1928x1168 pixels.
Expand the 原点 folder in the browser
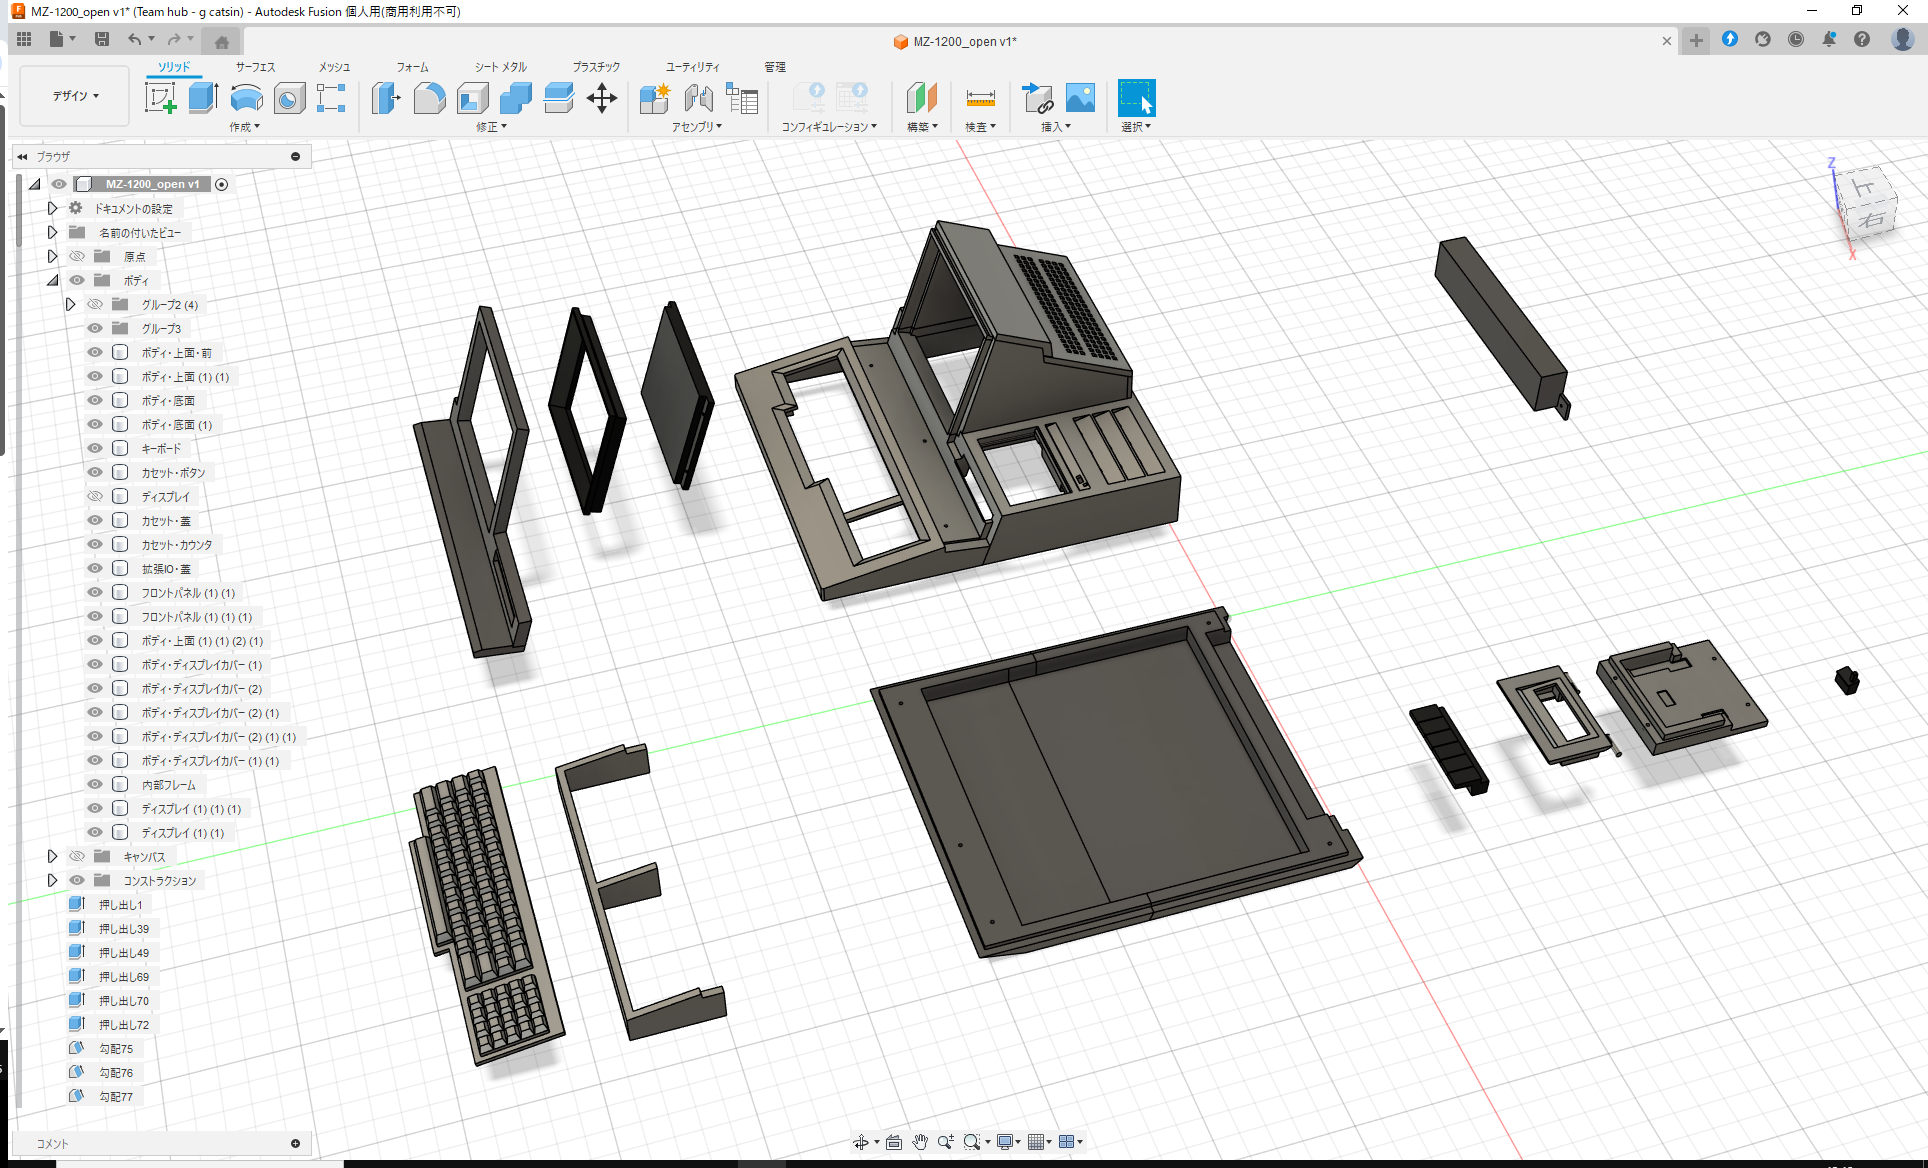[x=52, y=256]
